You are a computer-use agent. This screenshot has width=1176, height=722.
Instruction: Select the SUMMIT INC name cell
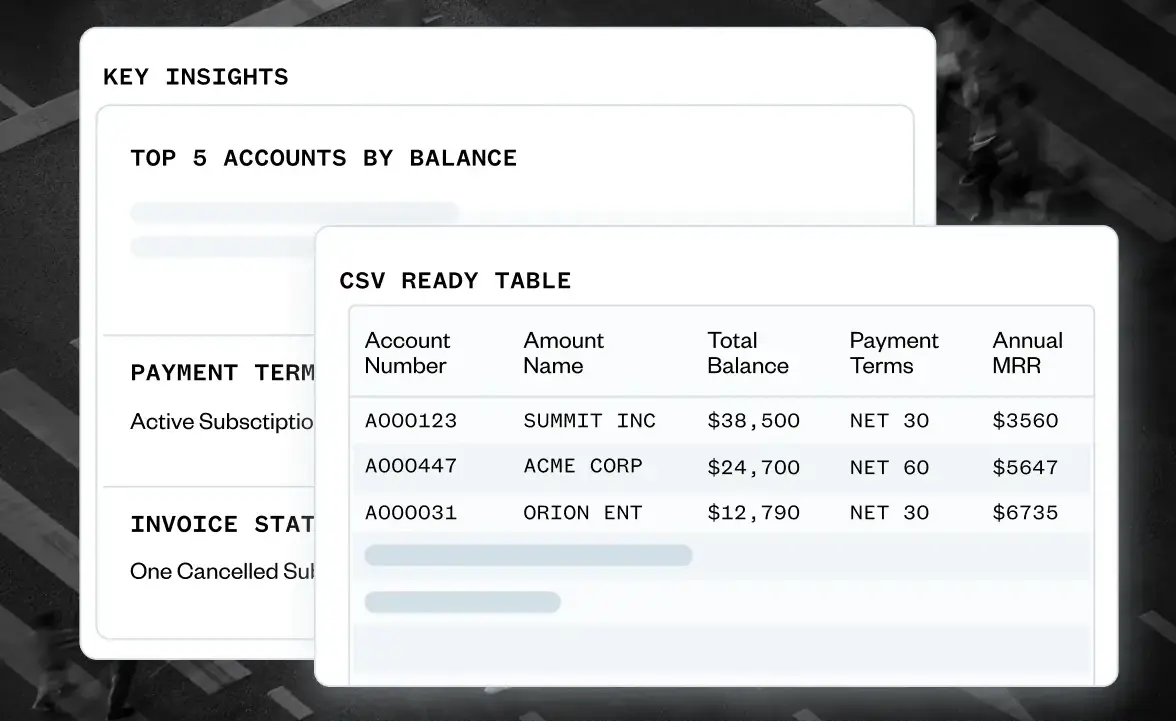pos(589,421)
